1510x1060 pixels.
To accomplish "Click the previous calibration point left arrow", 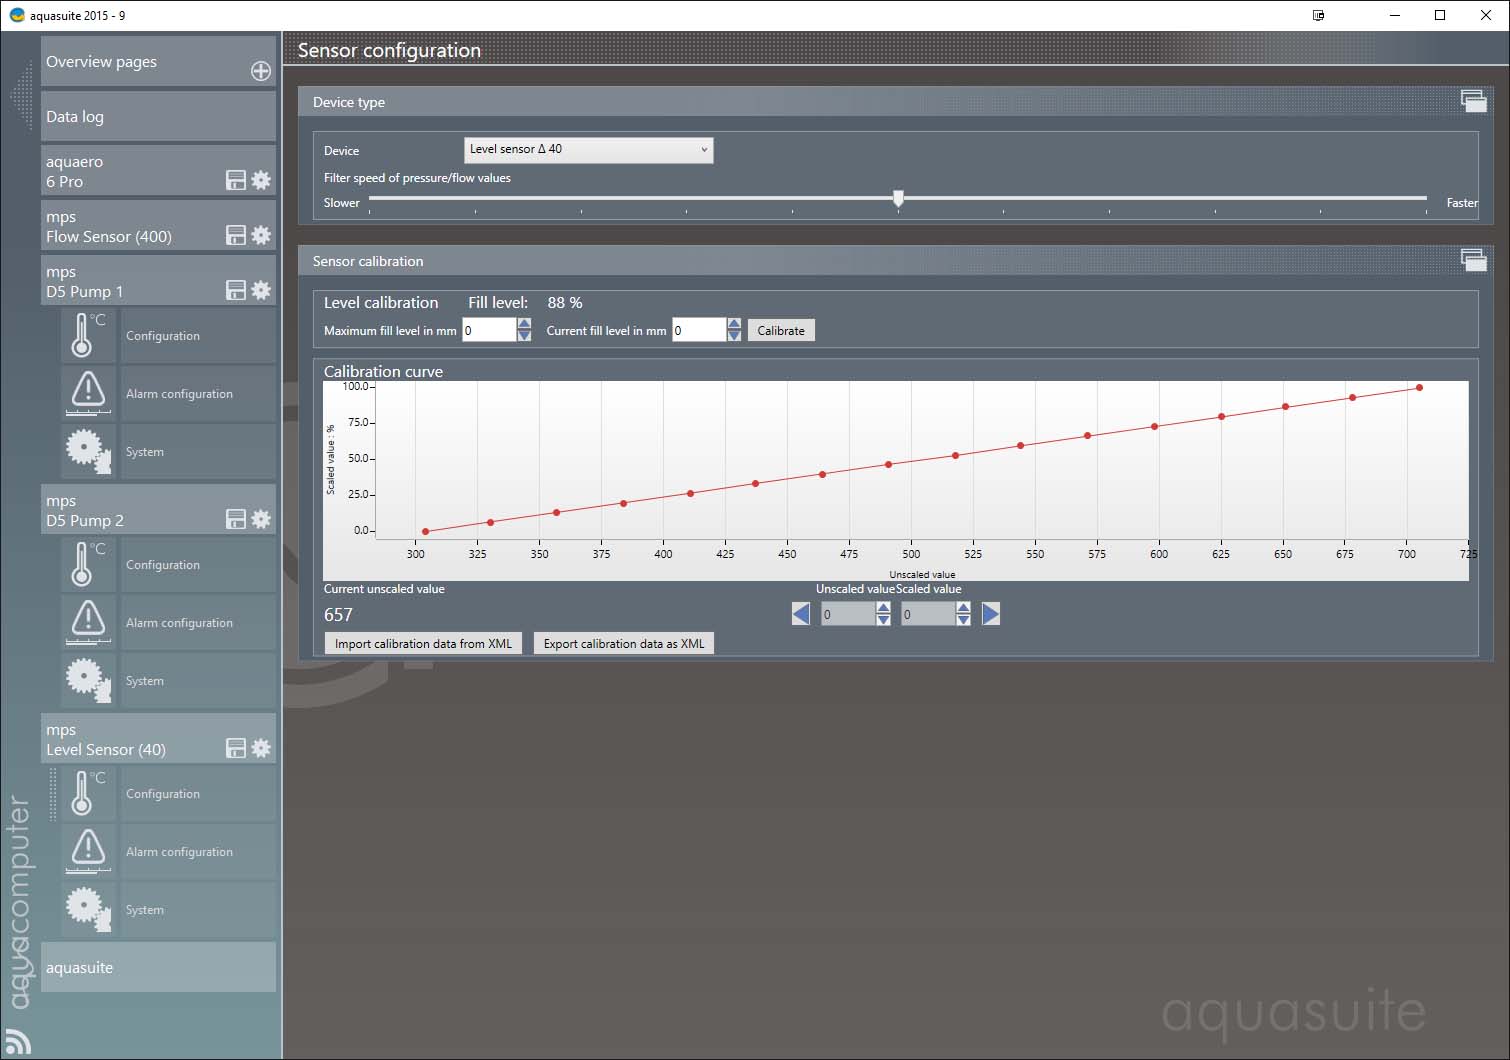I will click(801, 614).
